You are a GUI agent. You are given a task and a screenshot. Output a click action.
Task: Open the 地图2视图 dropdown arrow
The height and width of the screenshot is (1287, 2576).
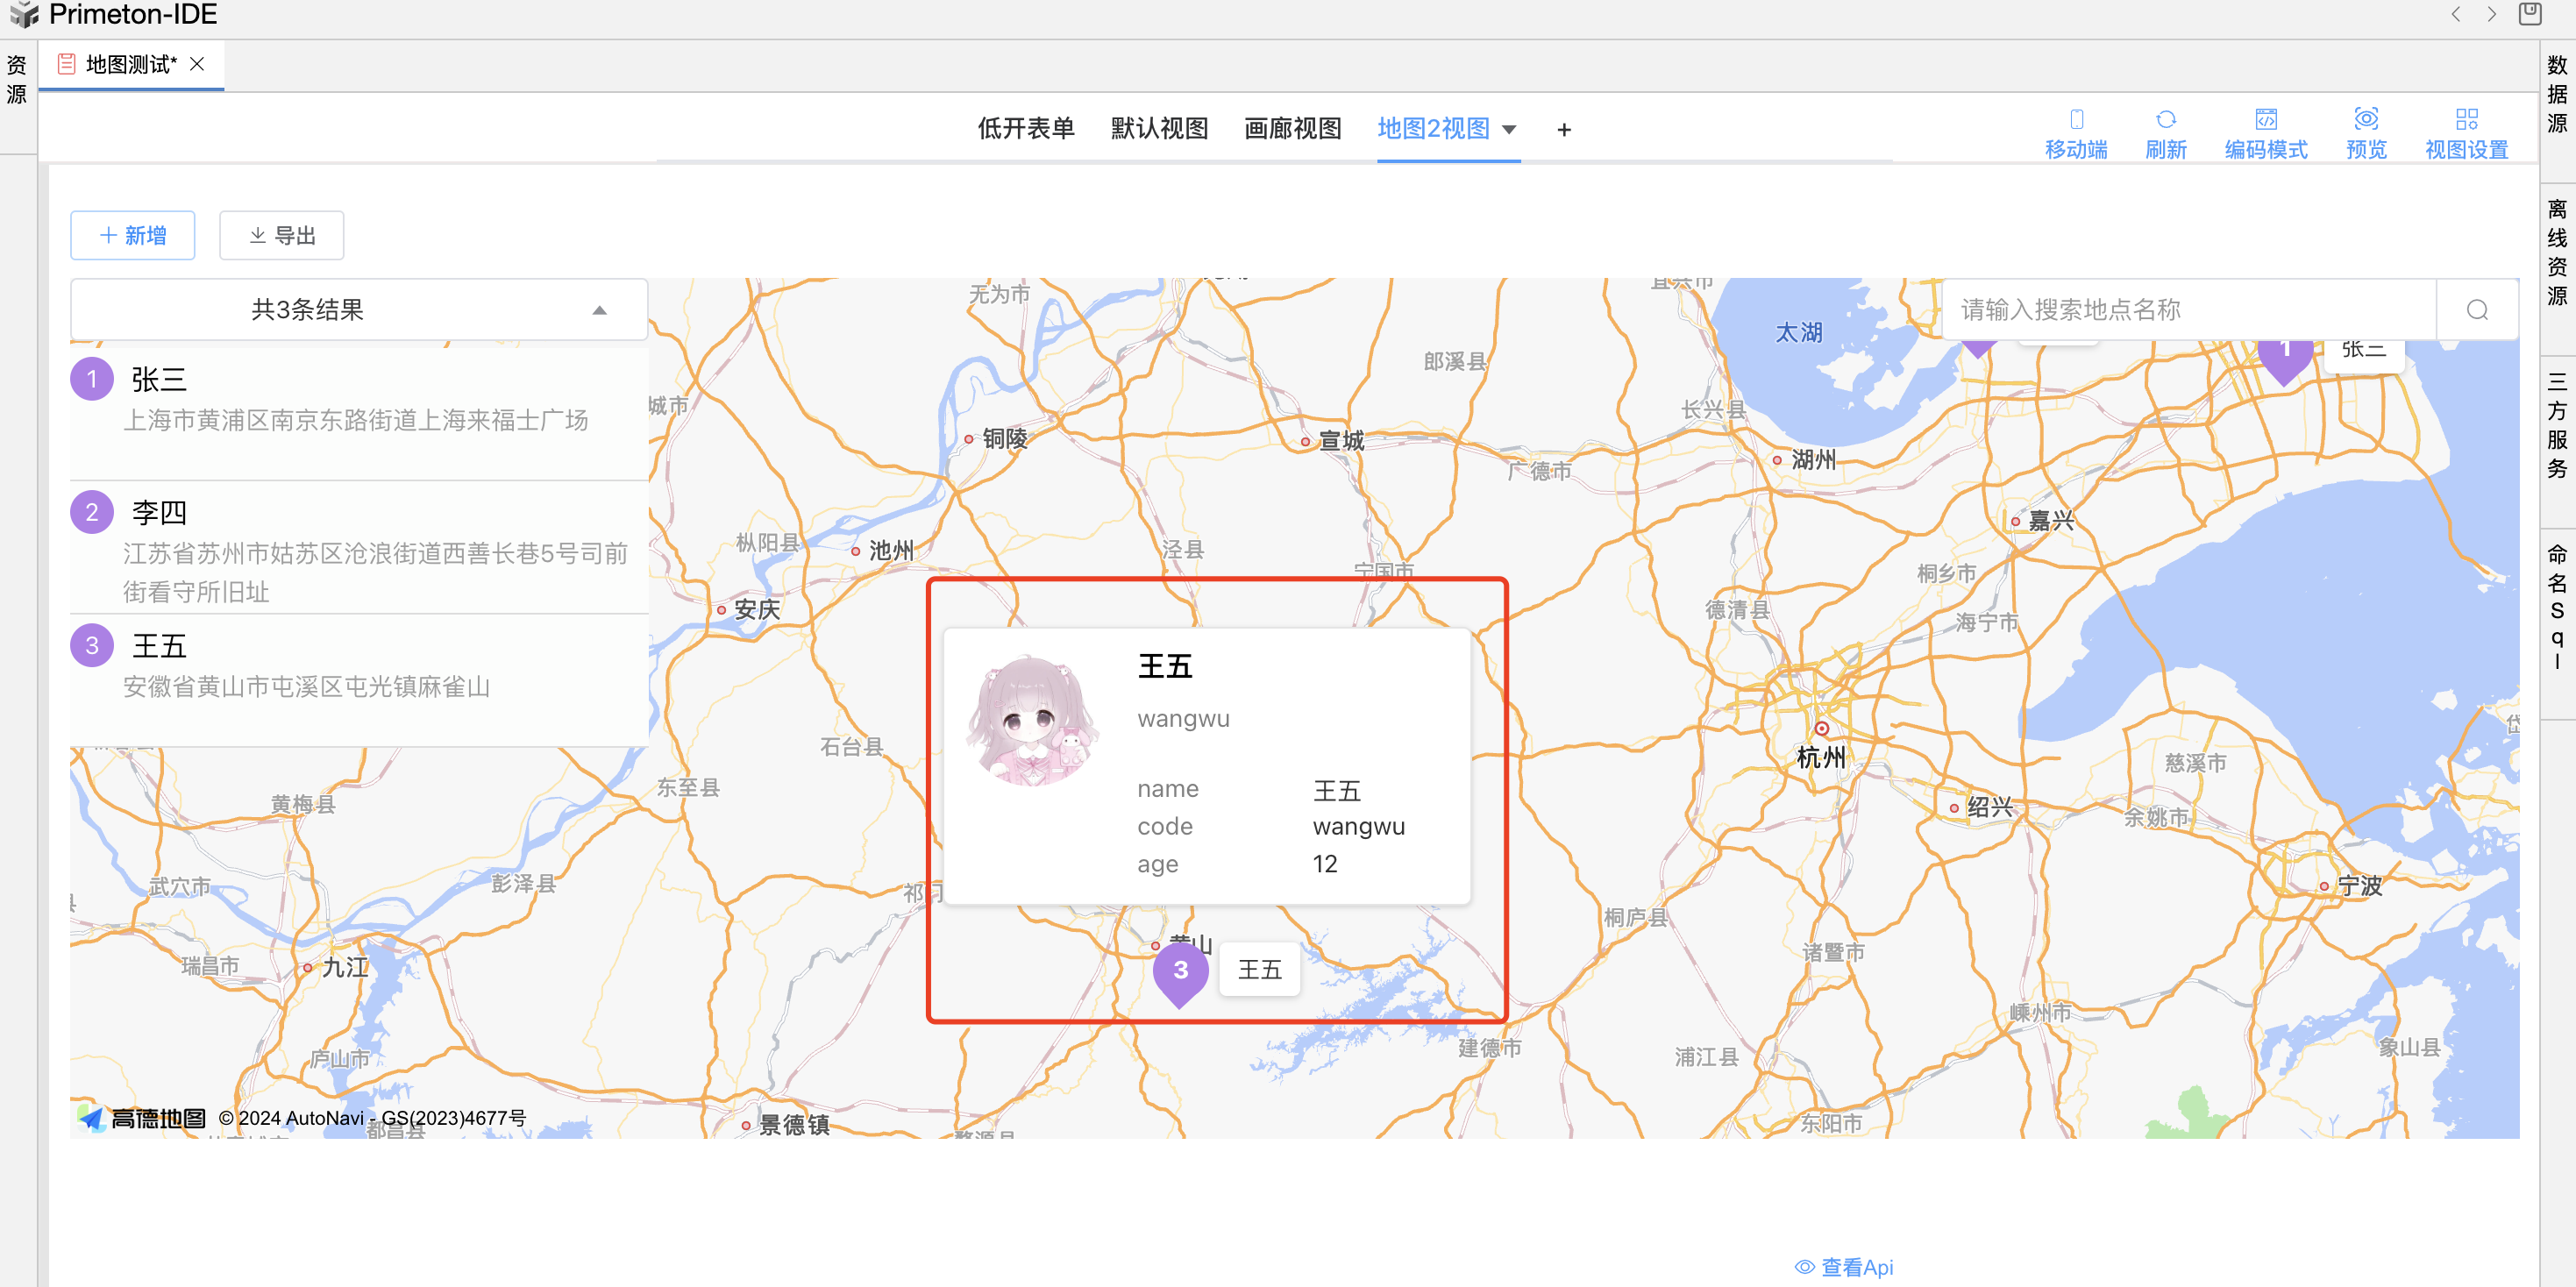(x=1509, y=129)
